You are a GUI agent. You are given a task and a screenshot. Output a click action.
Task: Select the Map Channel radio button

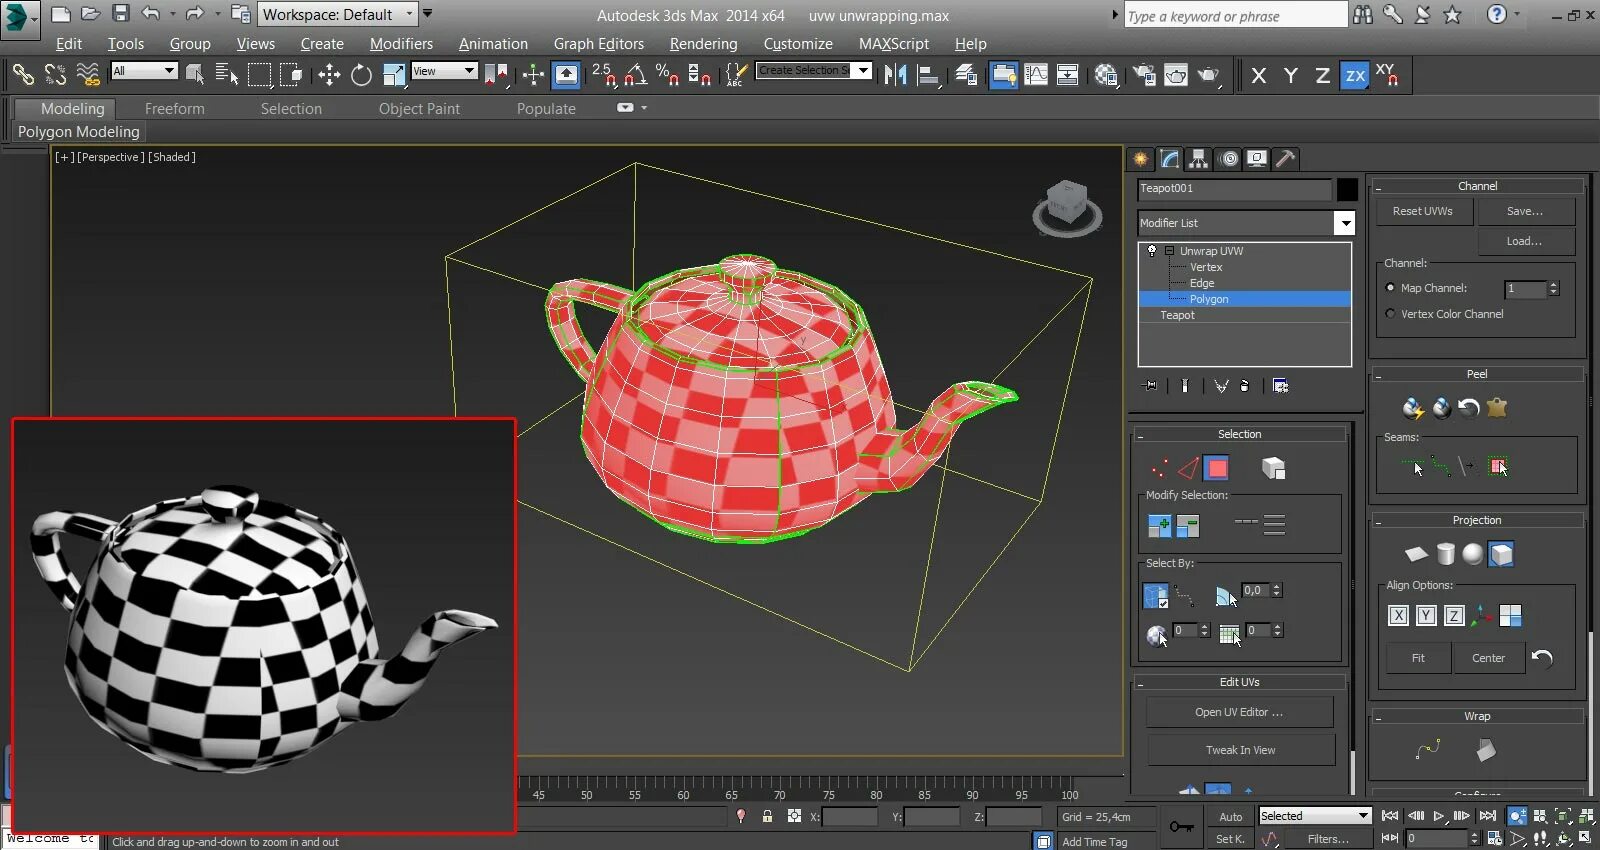click(1390, 288)
